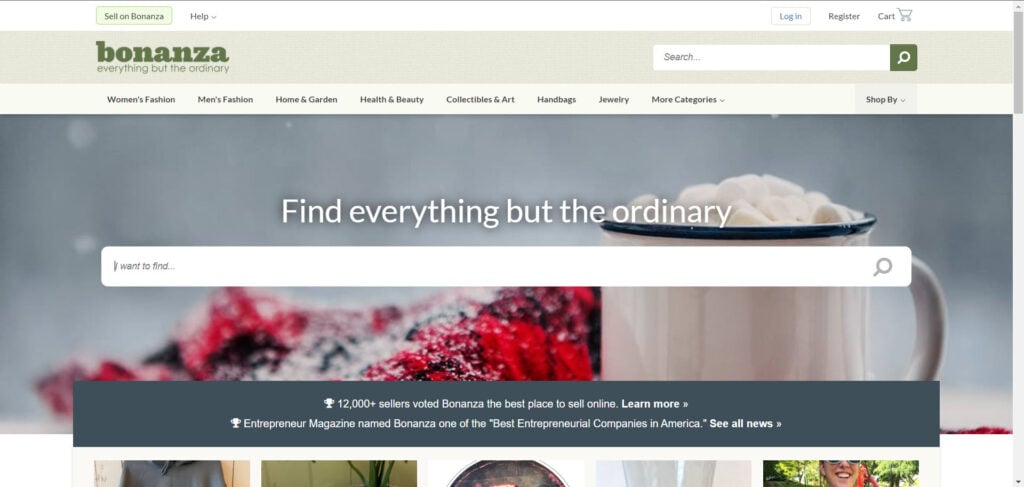Click the Sell on Bonanza button
This screenshot has width=1024, height=487.
(x=134, y=16)
